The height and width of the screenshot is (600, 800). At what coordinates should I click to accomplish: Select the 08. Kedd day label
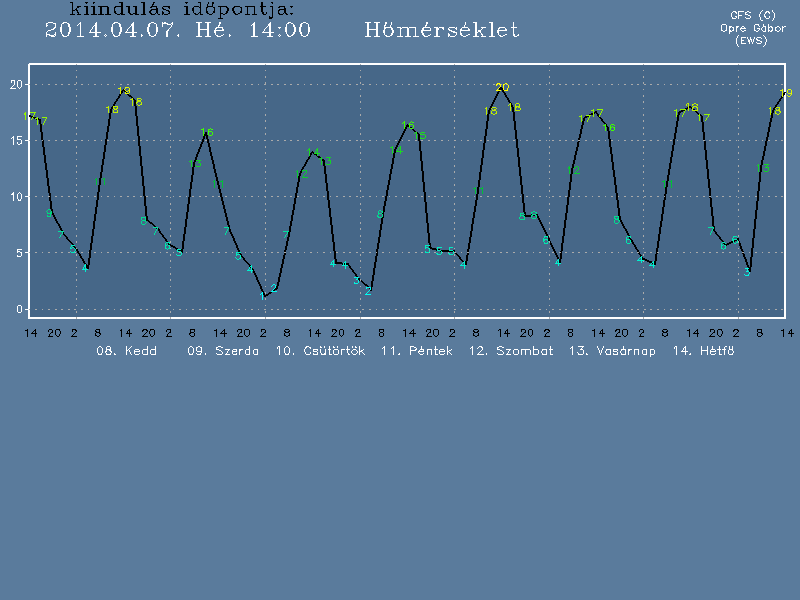pyautogui.click(x=126, y=351)
